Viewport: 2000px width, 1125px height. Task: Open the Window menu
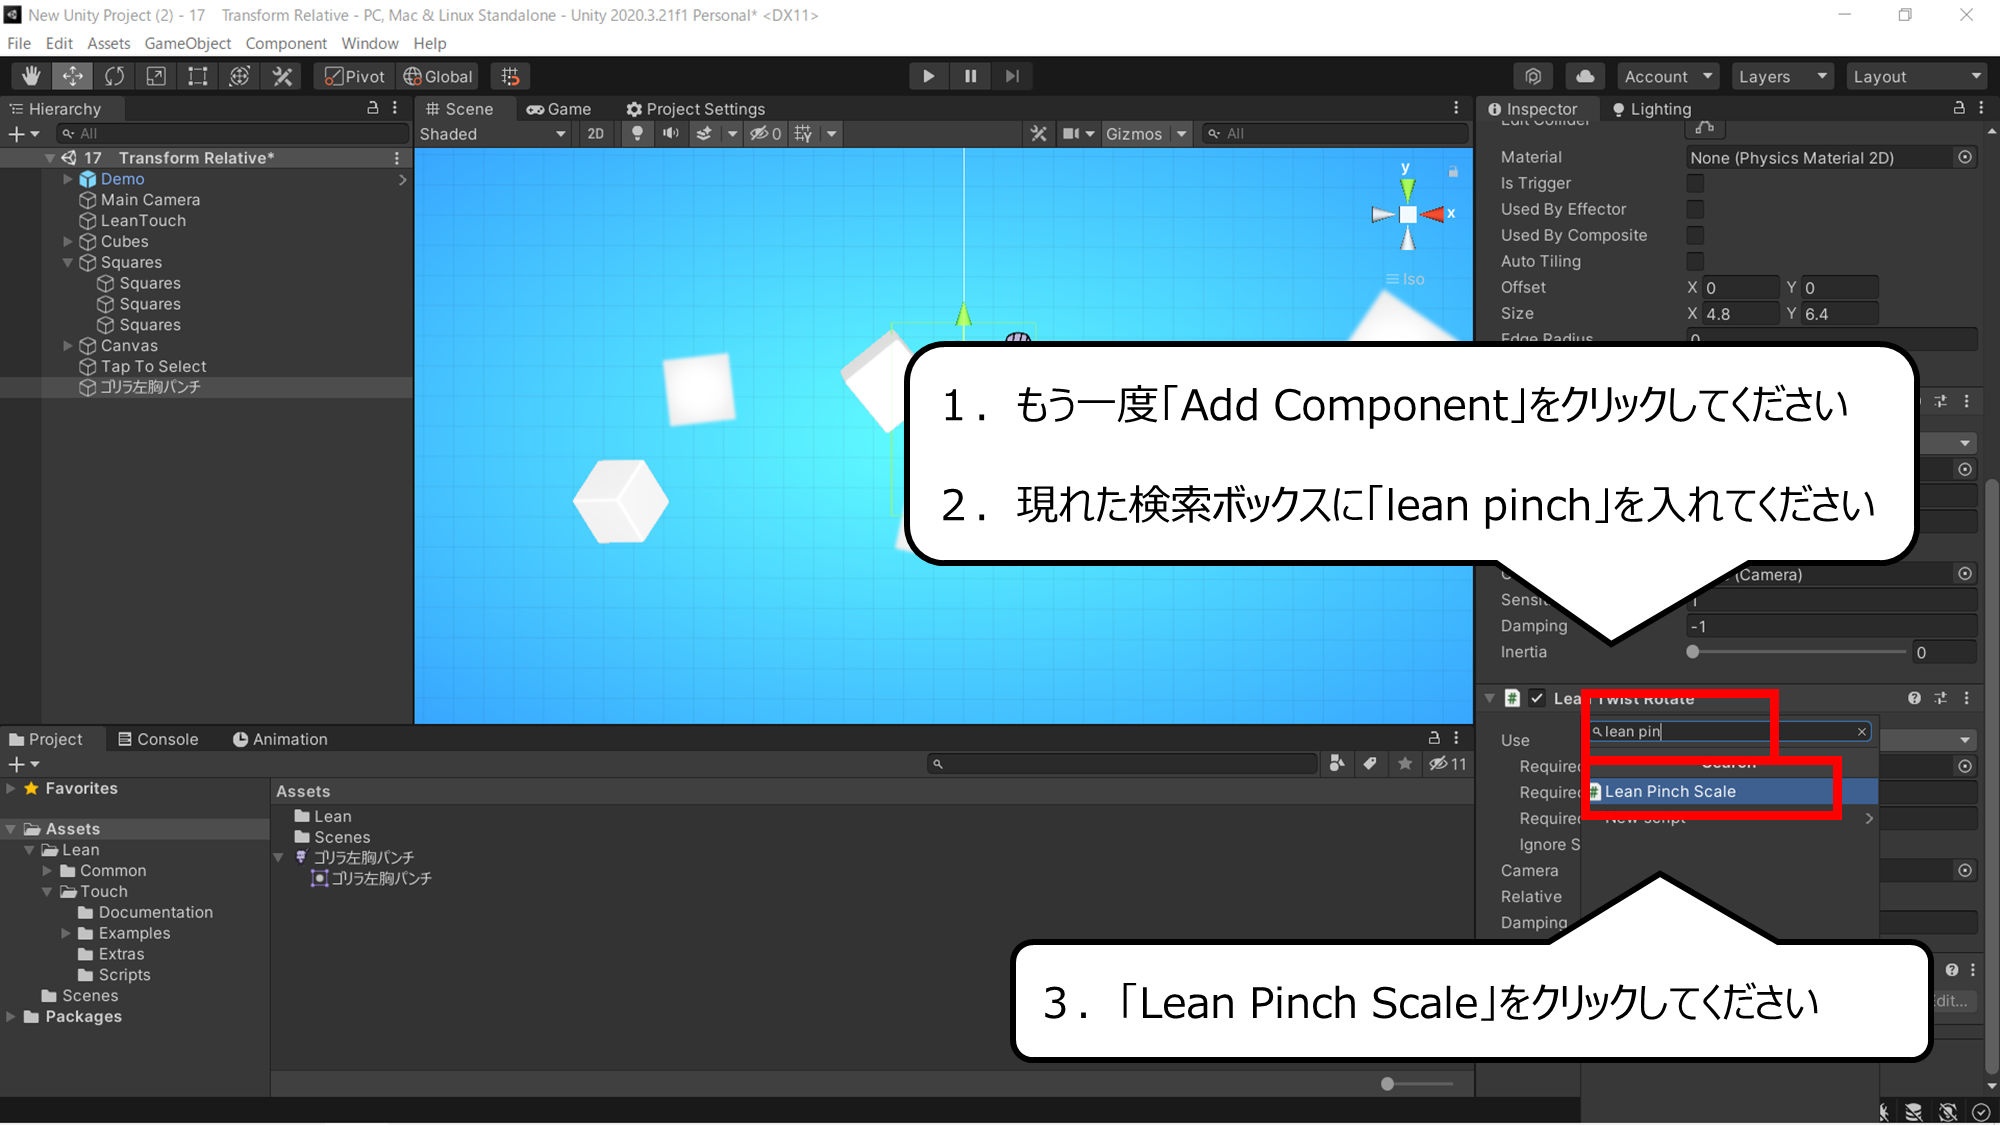[369, 43]
